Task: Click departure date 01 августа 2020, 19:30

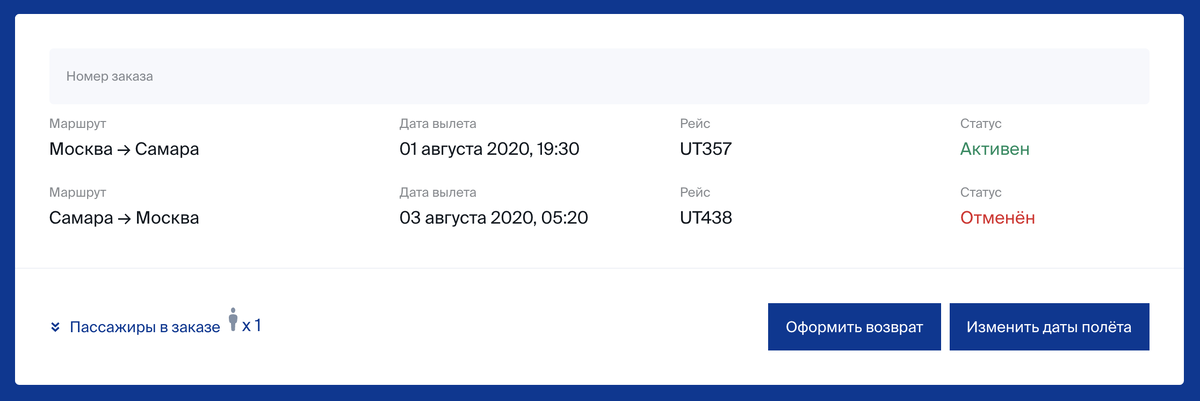Action: pos(489,150)
